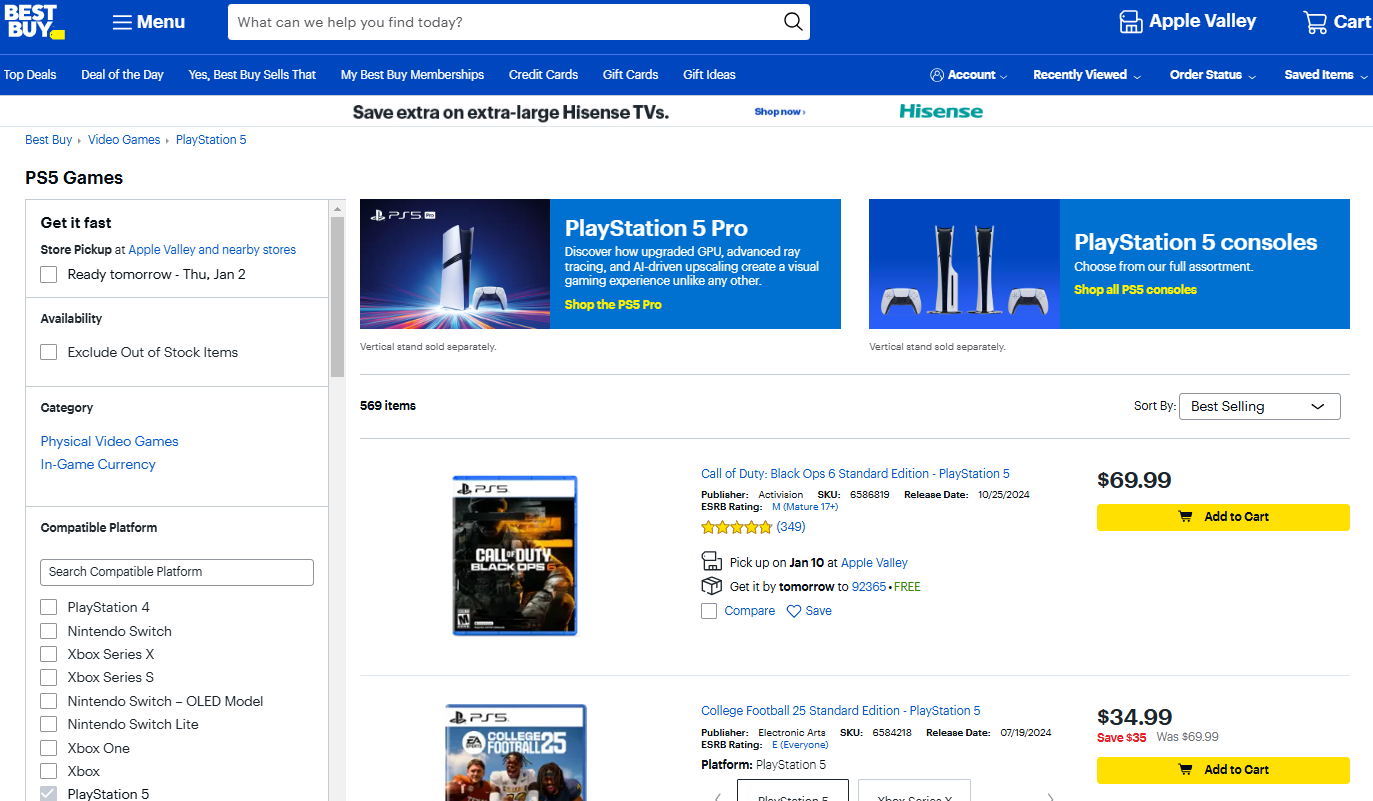Click the search magnifying glass icon

(793, 22)
